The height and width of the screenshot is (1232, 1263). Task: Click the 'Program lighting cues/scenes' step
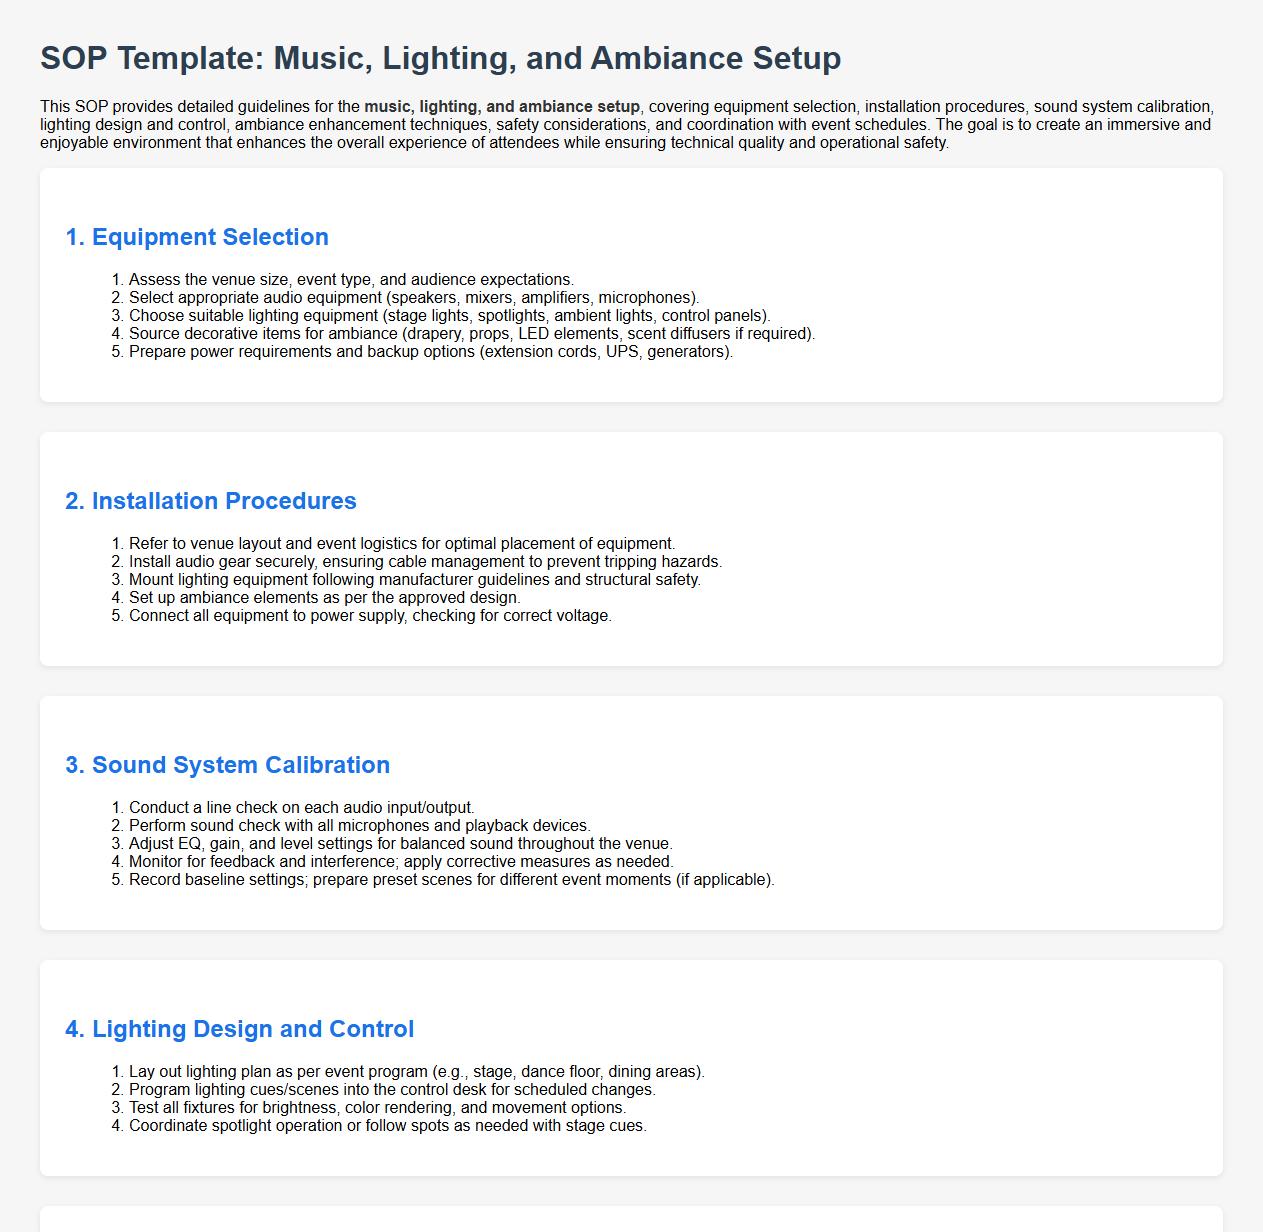392,1090
